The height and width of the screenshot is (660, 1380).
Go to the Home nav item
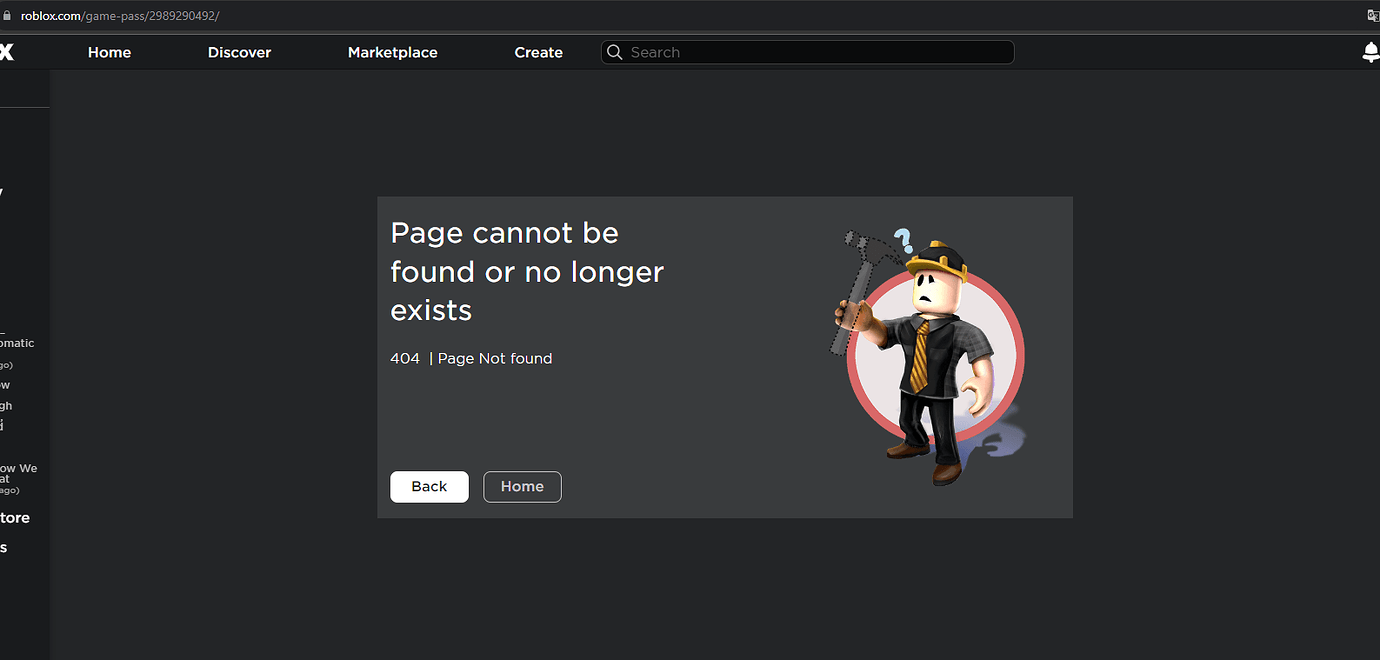coord(109,52)
